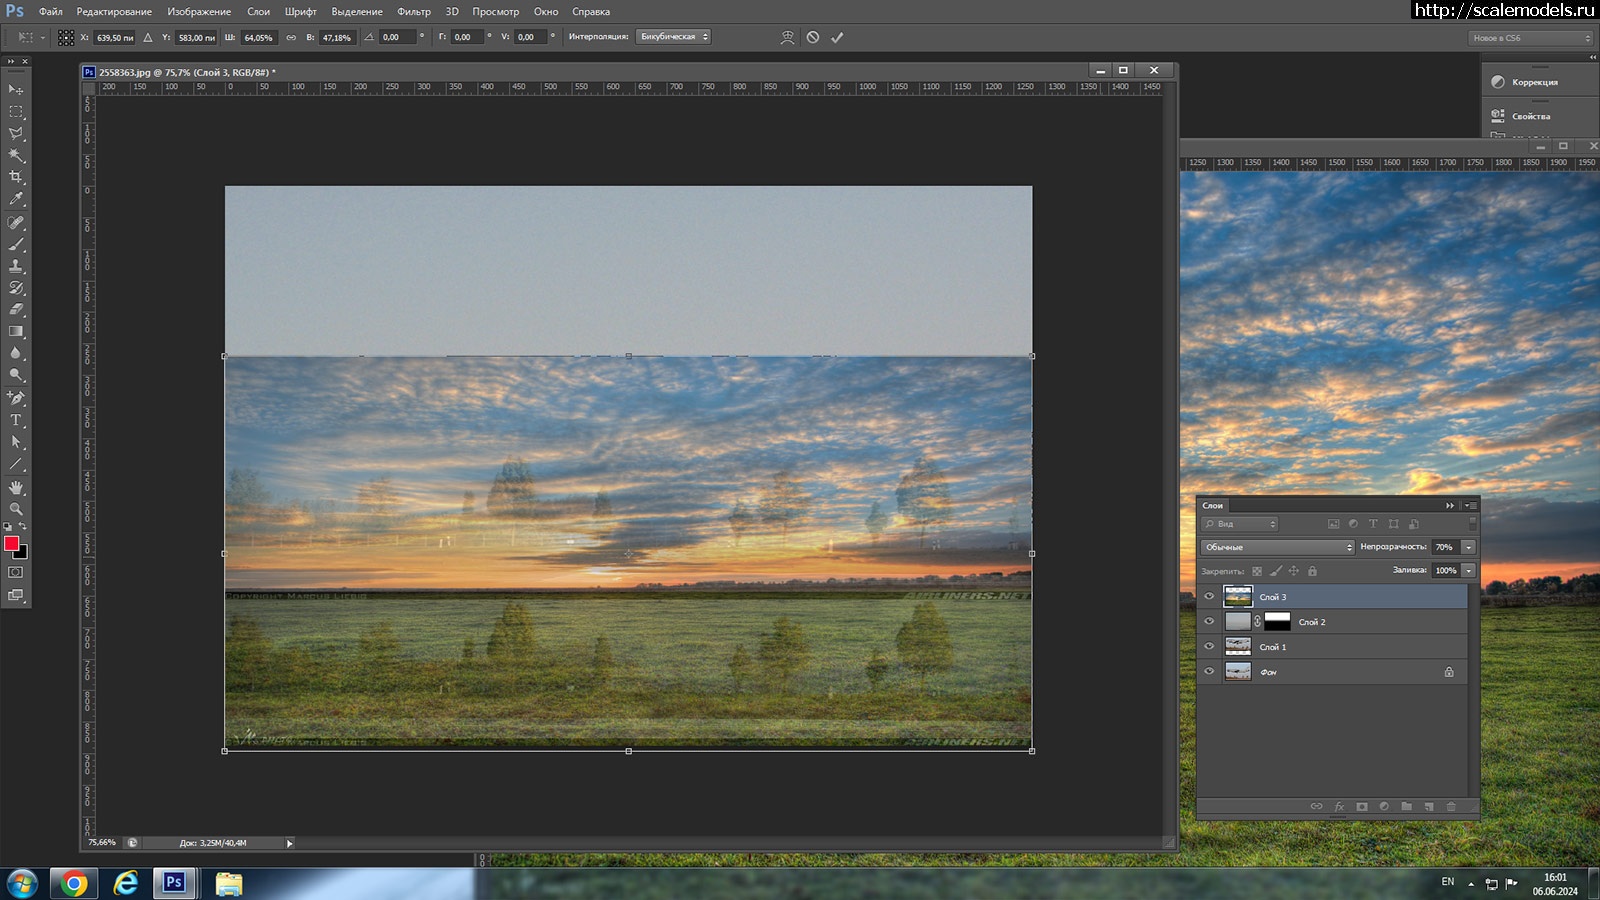Image resolution: width=1600 pixels, height=900 pixels.
Task: Select the History Brush tool
Action: coord(16,288)
